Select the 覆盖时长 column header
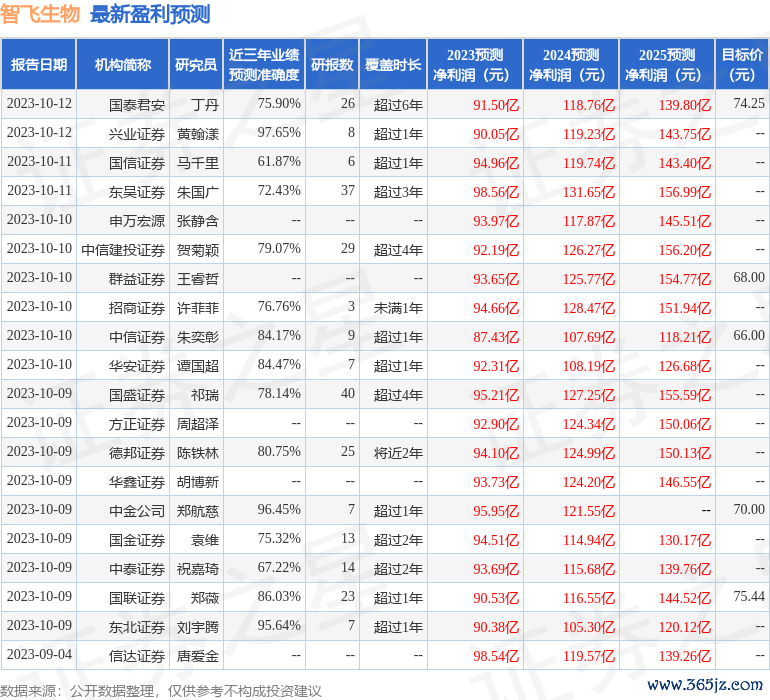Screen dimensions: 770x700 tap(393, 64)
